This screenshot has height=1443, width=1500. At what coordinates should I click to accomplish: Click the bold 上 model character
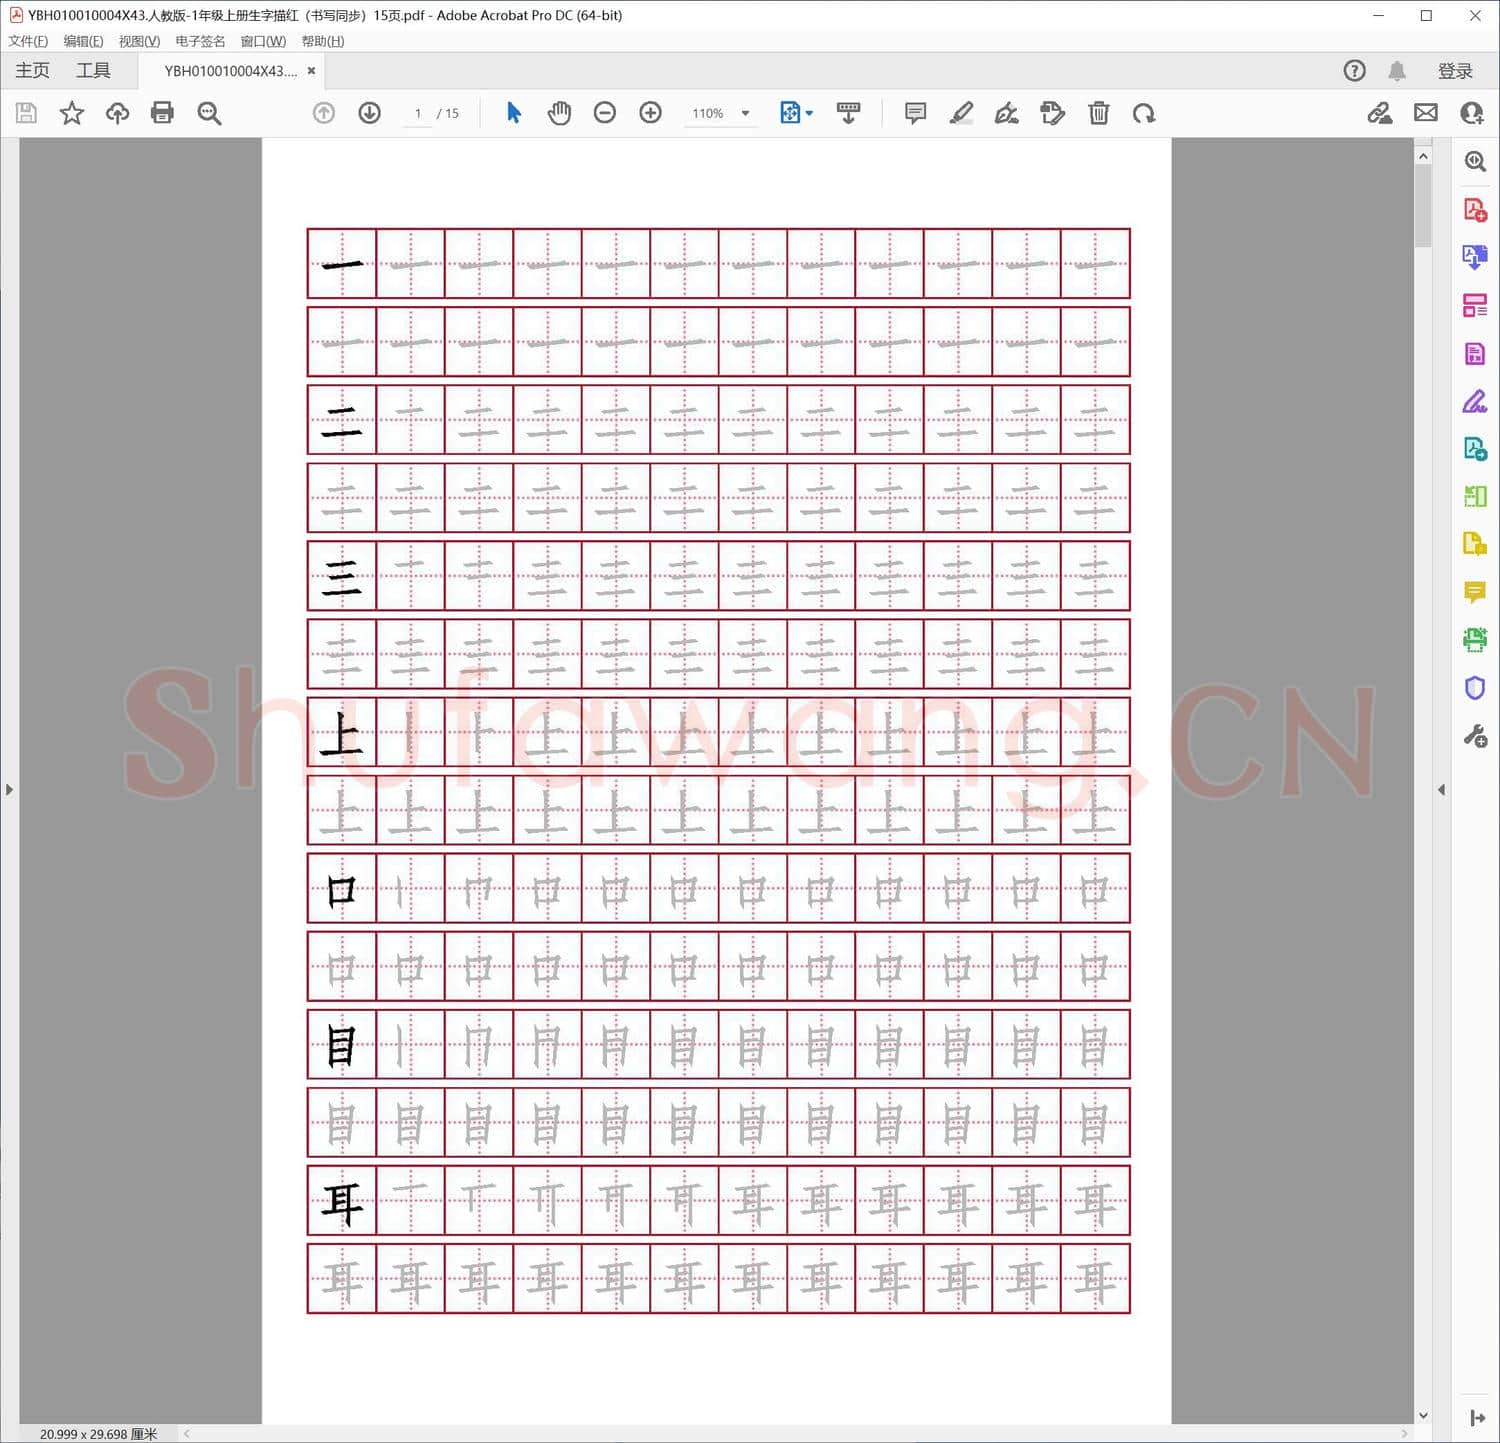tap(342, 734)
